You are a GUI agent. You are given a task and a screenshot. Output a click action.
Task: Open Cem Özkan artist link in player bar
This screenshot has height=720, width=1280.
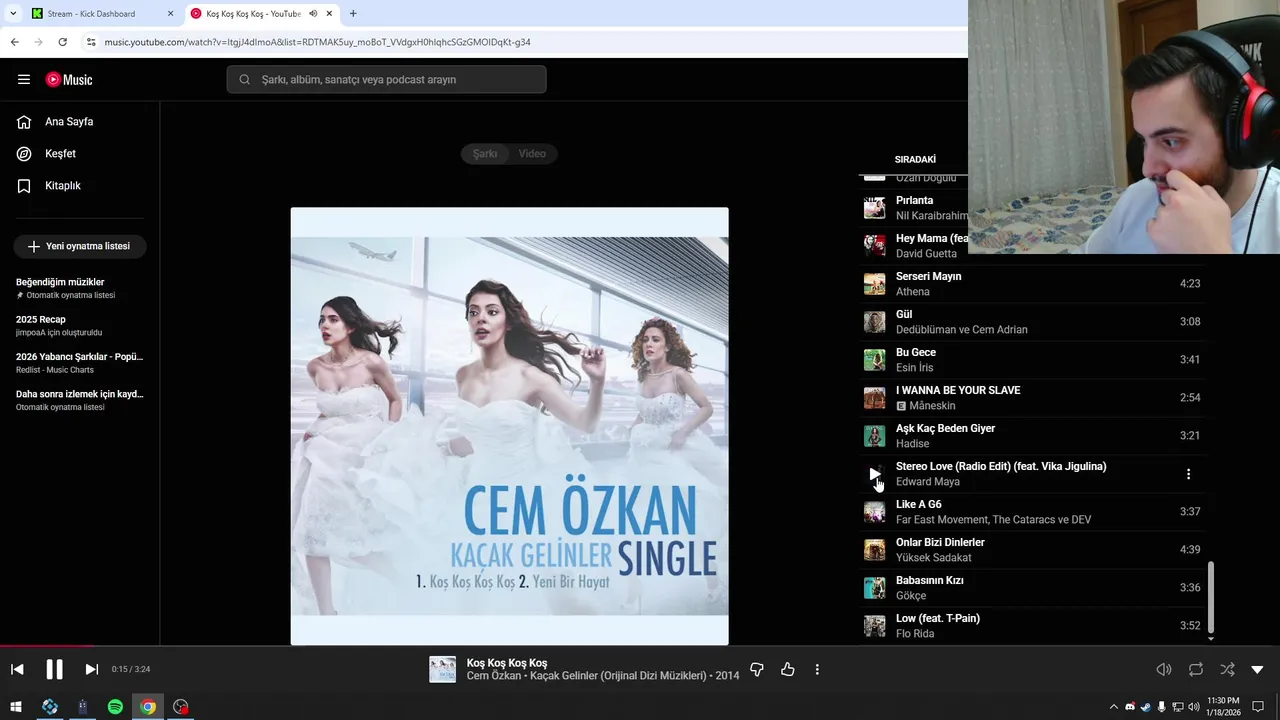point(494,676)
